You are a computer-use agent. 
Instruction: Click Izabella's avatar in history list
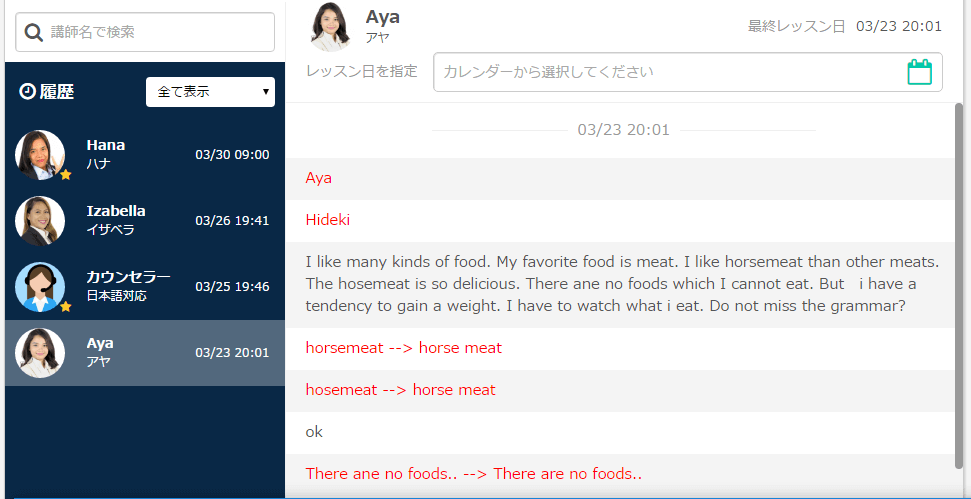tap(40, 221)
